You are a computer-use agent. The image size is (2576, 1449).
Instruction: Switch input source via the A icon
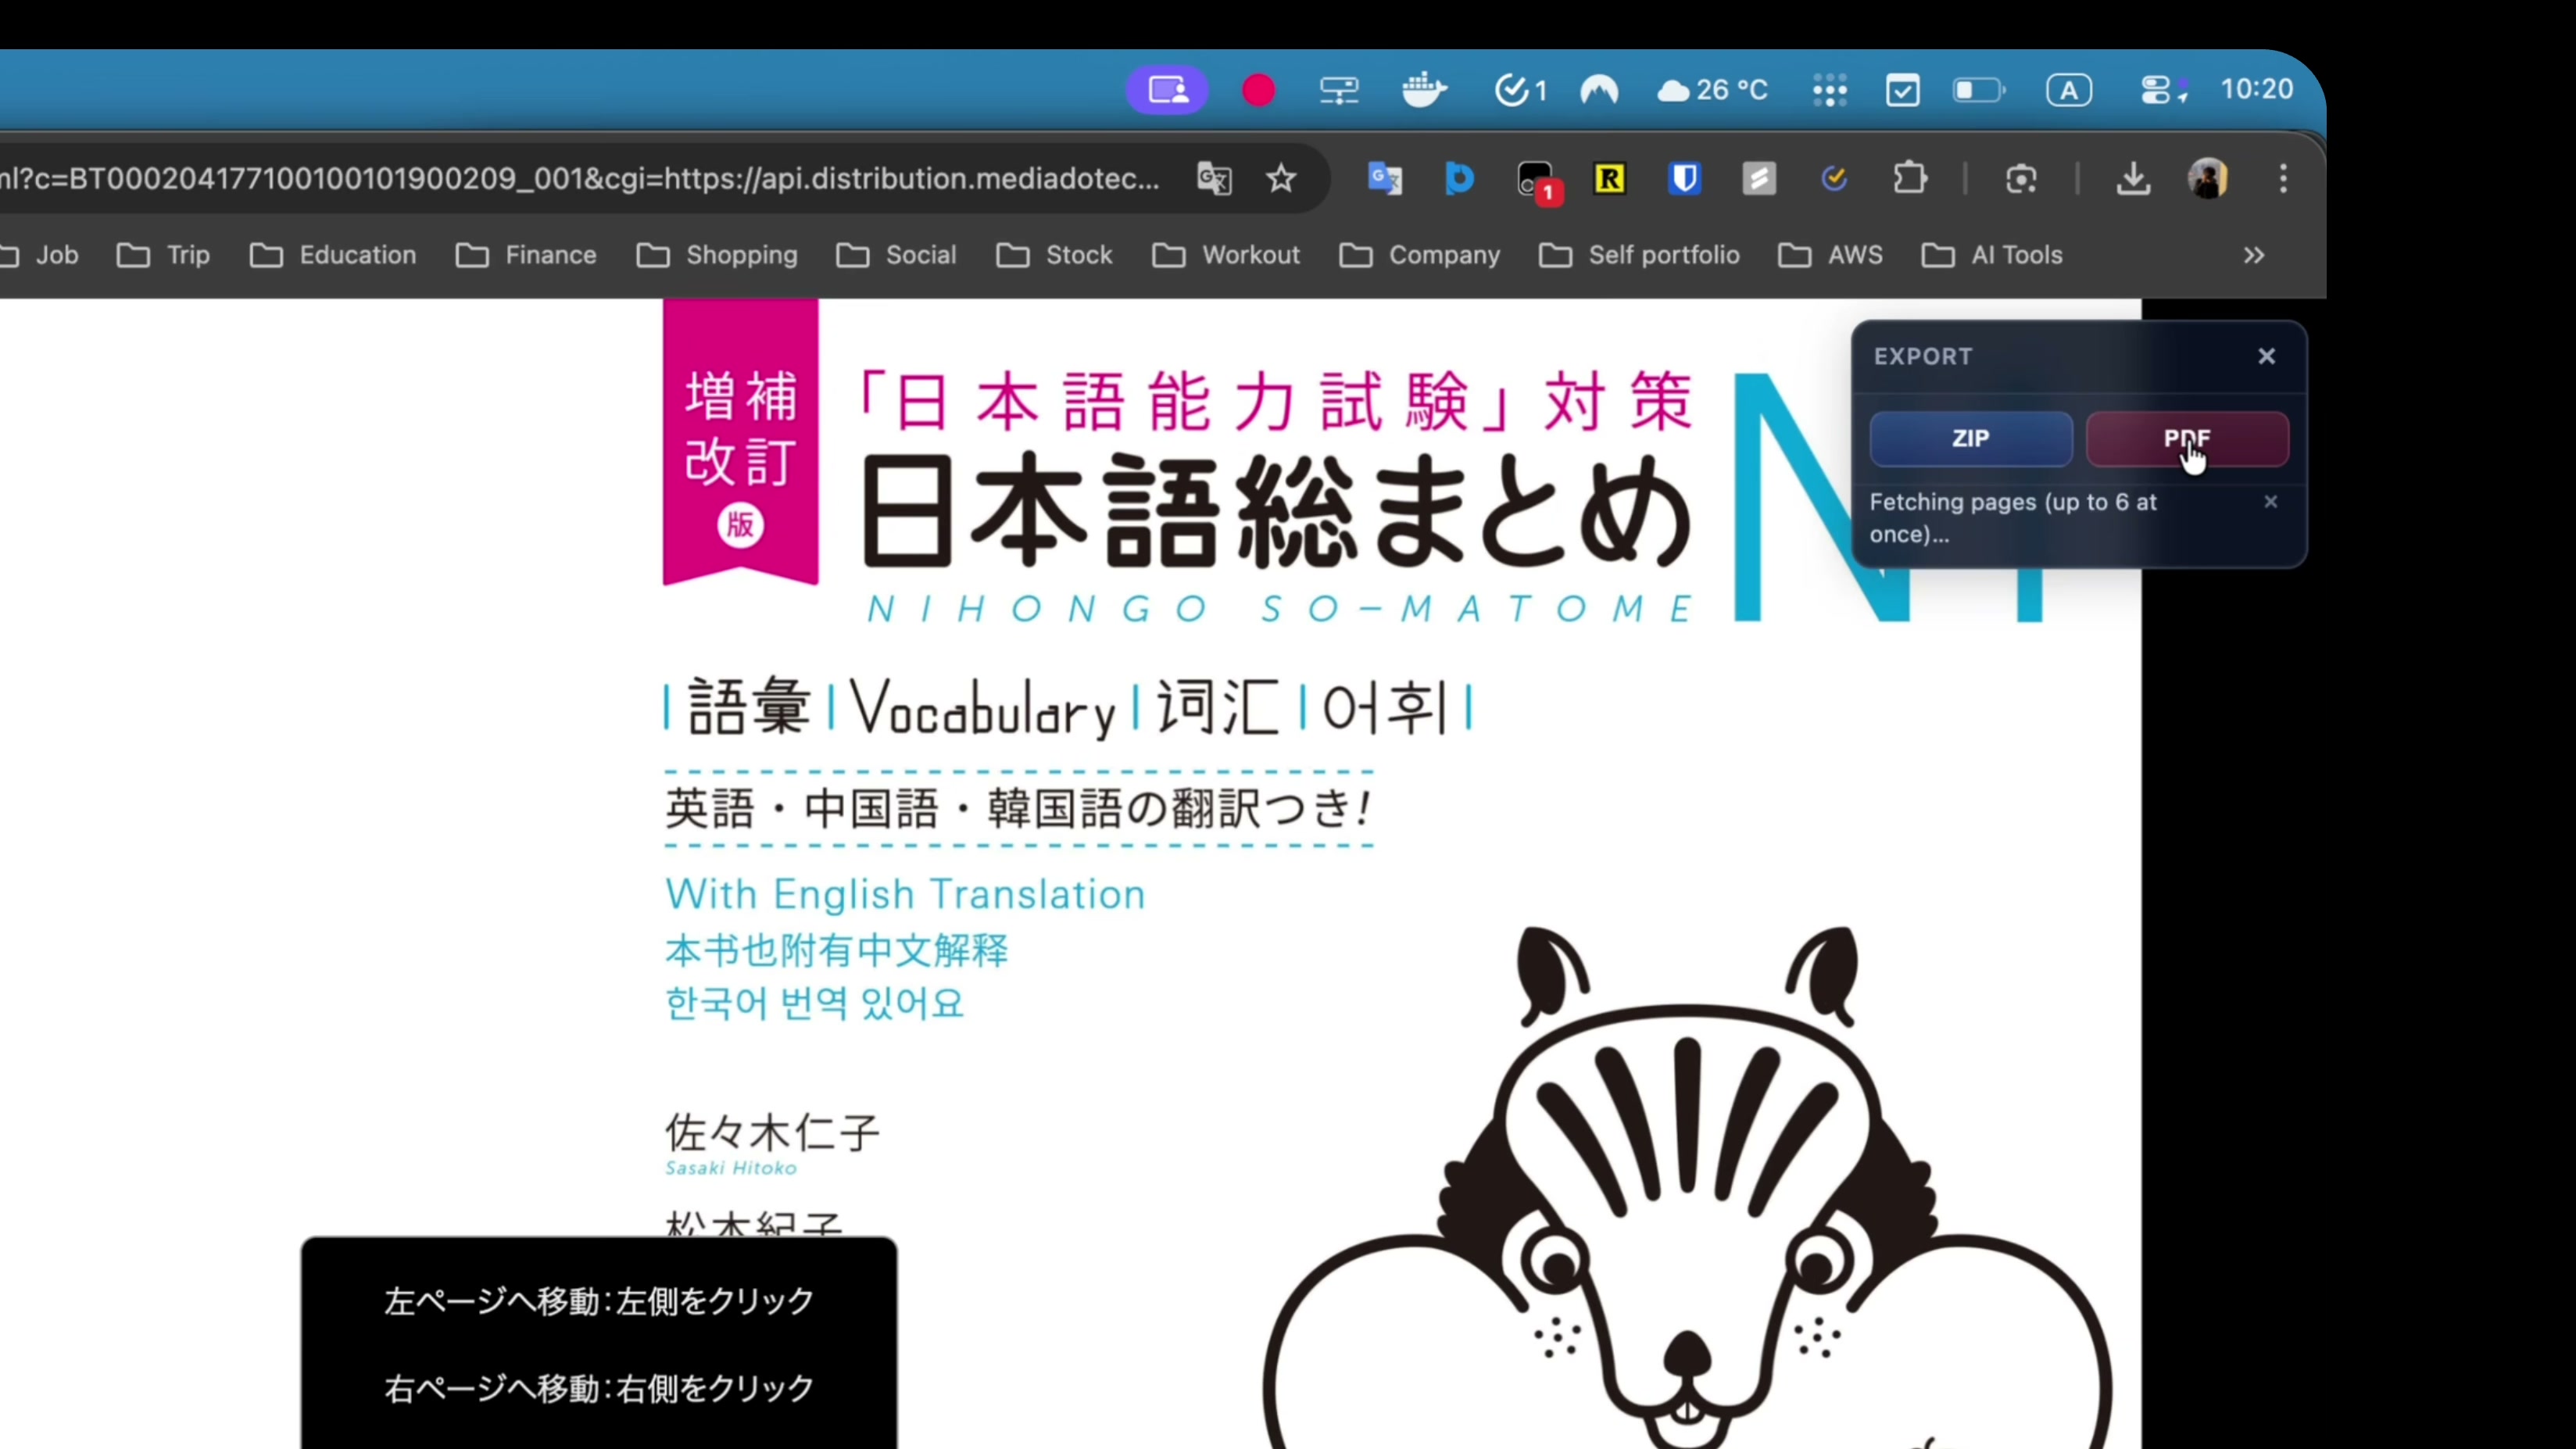click(x=2069, y=90)
